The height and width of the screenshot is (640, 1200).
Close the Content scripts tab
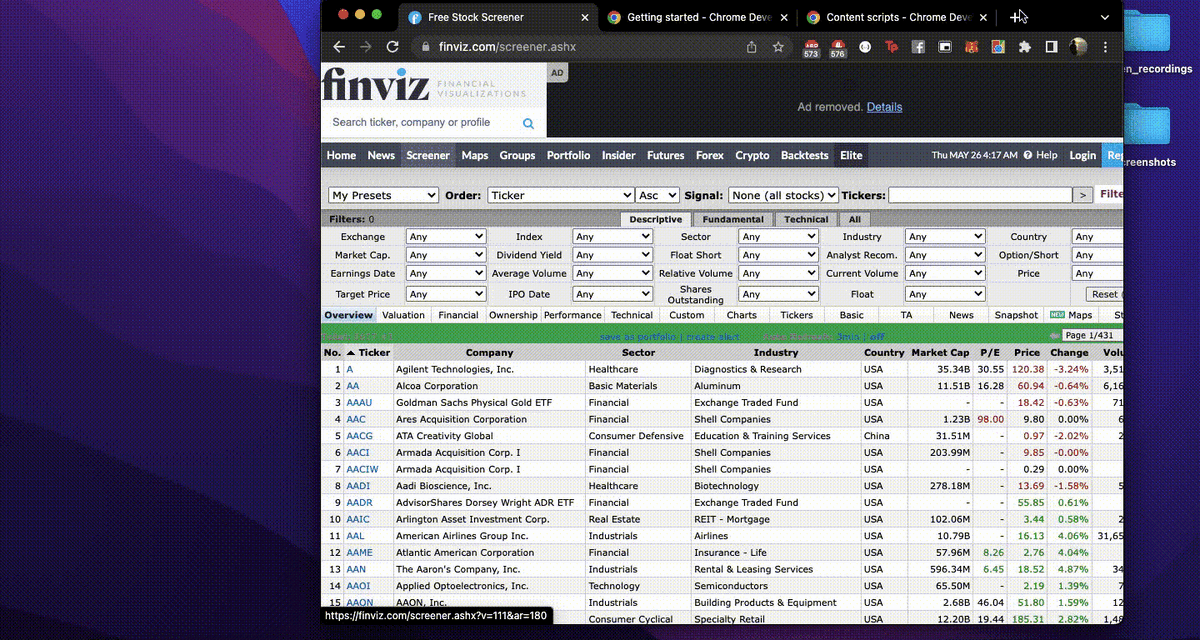click(984, 17)
